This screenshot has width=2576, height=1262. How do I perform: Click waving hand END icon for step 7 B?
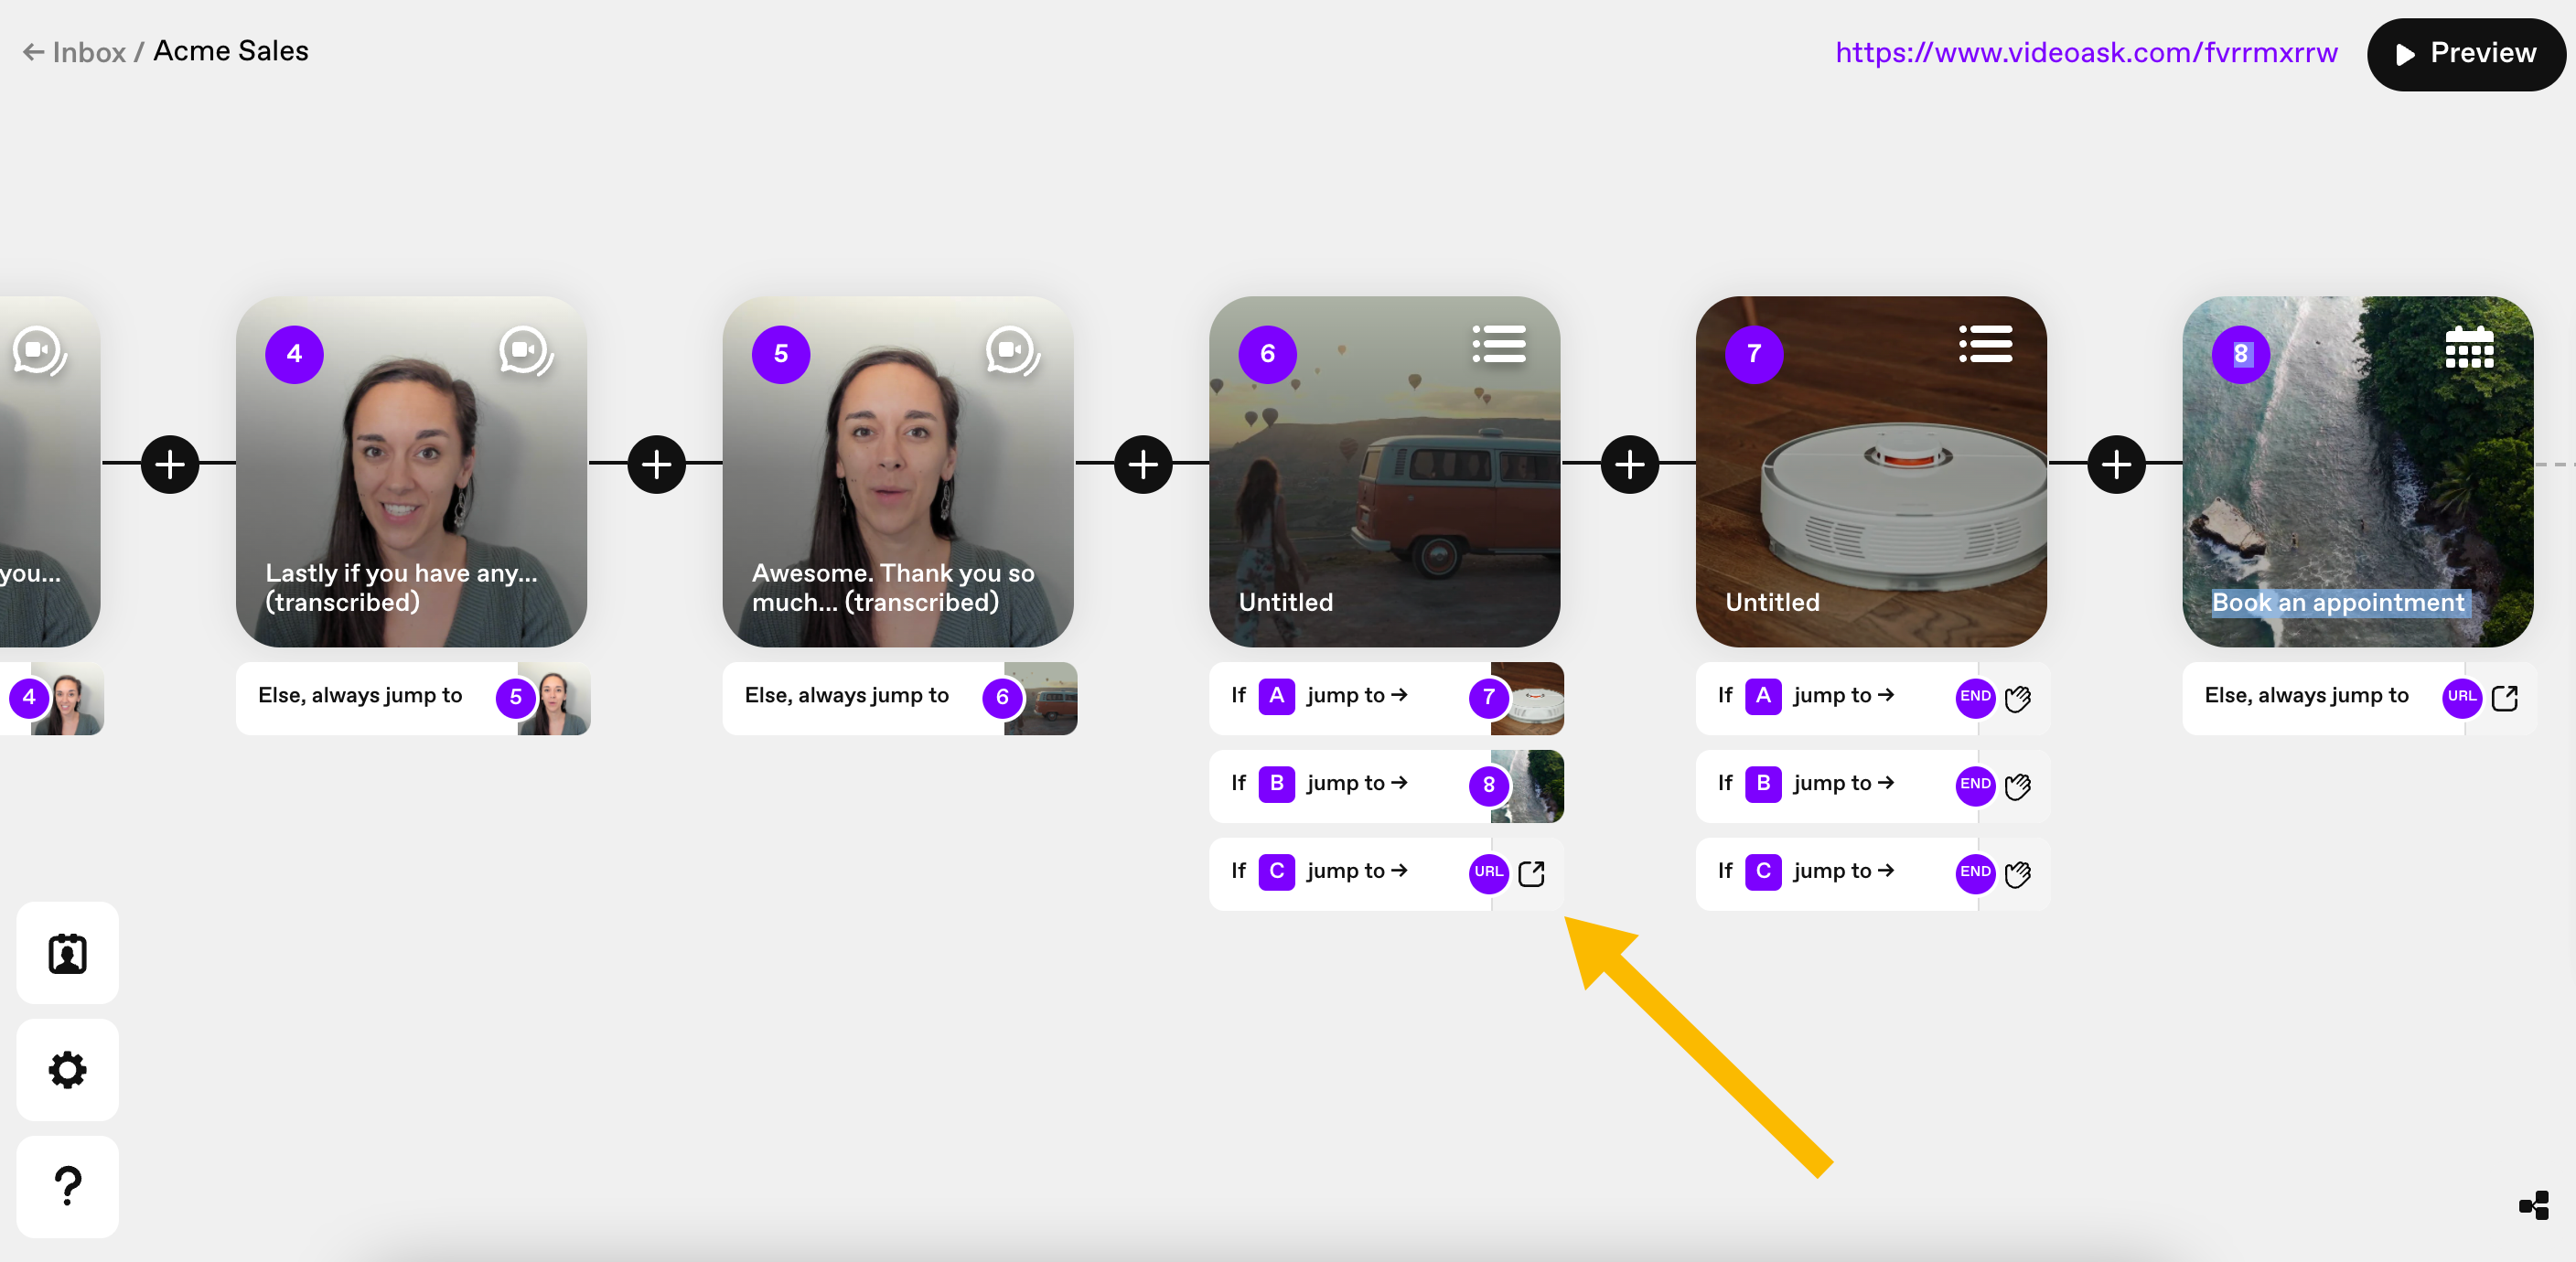(x=2018, y=786)
